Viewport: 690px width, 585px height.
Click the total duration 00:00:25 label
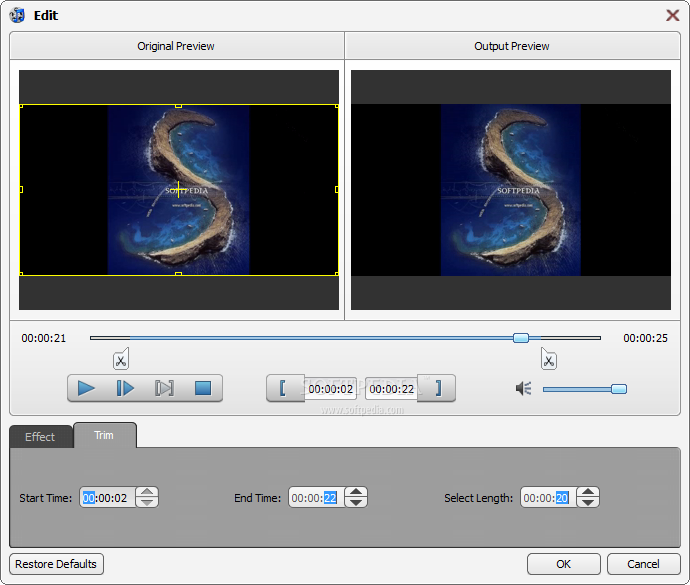tap(645, 338)
